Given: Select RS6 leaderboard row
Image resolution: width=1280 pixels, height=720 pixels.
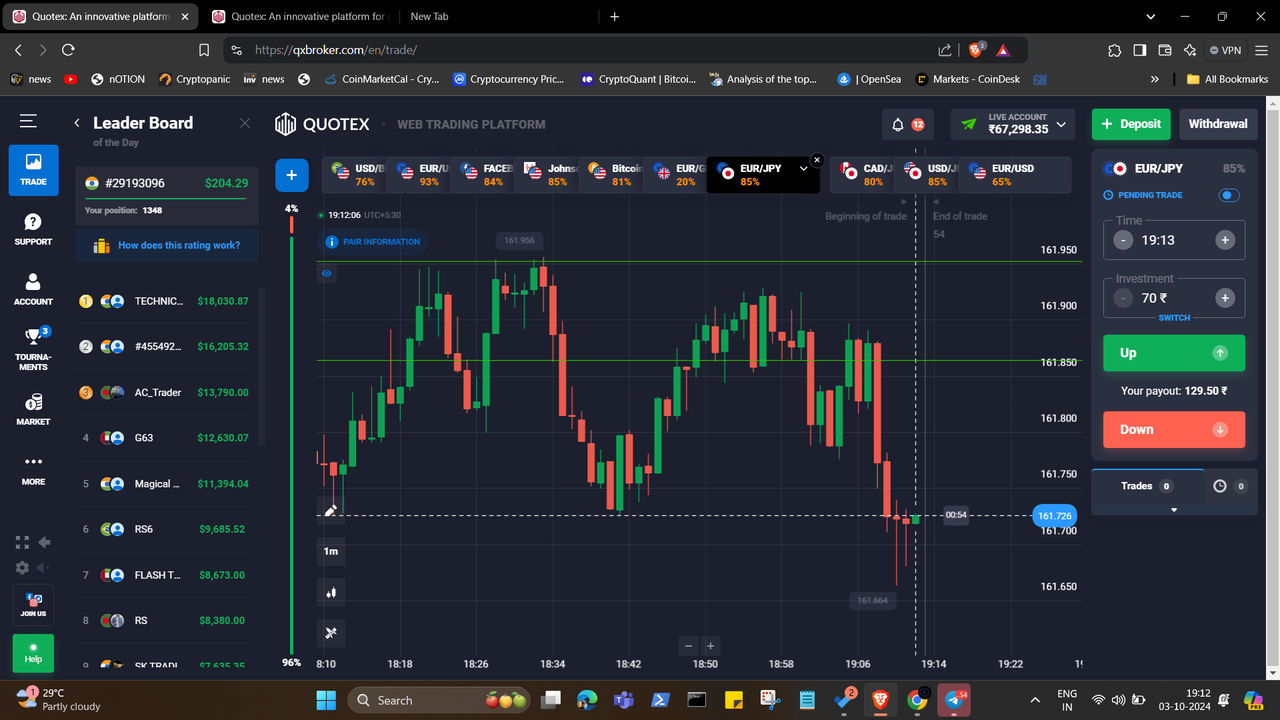Looking at the screenshot, I should coord(166,529).
